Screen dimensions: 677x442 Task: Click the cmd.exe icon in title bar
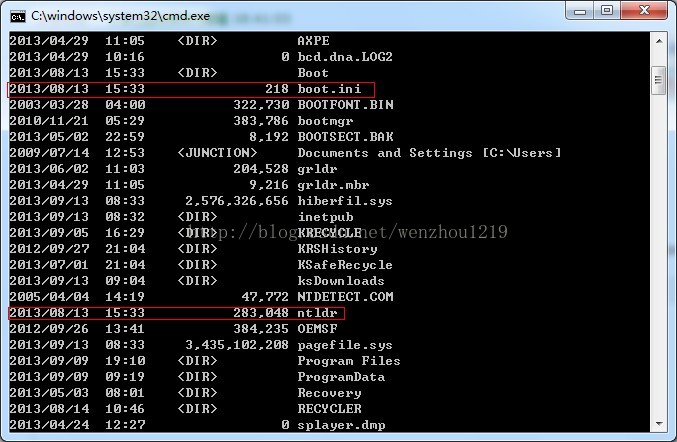18,16
